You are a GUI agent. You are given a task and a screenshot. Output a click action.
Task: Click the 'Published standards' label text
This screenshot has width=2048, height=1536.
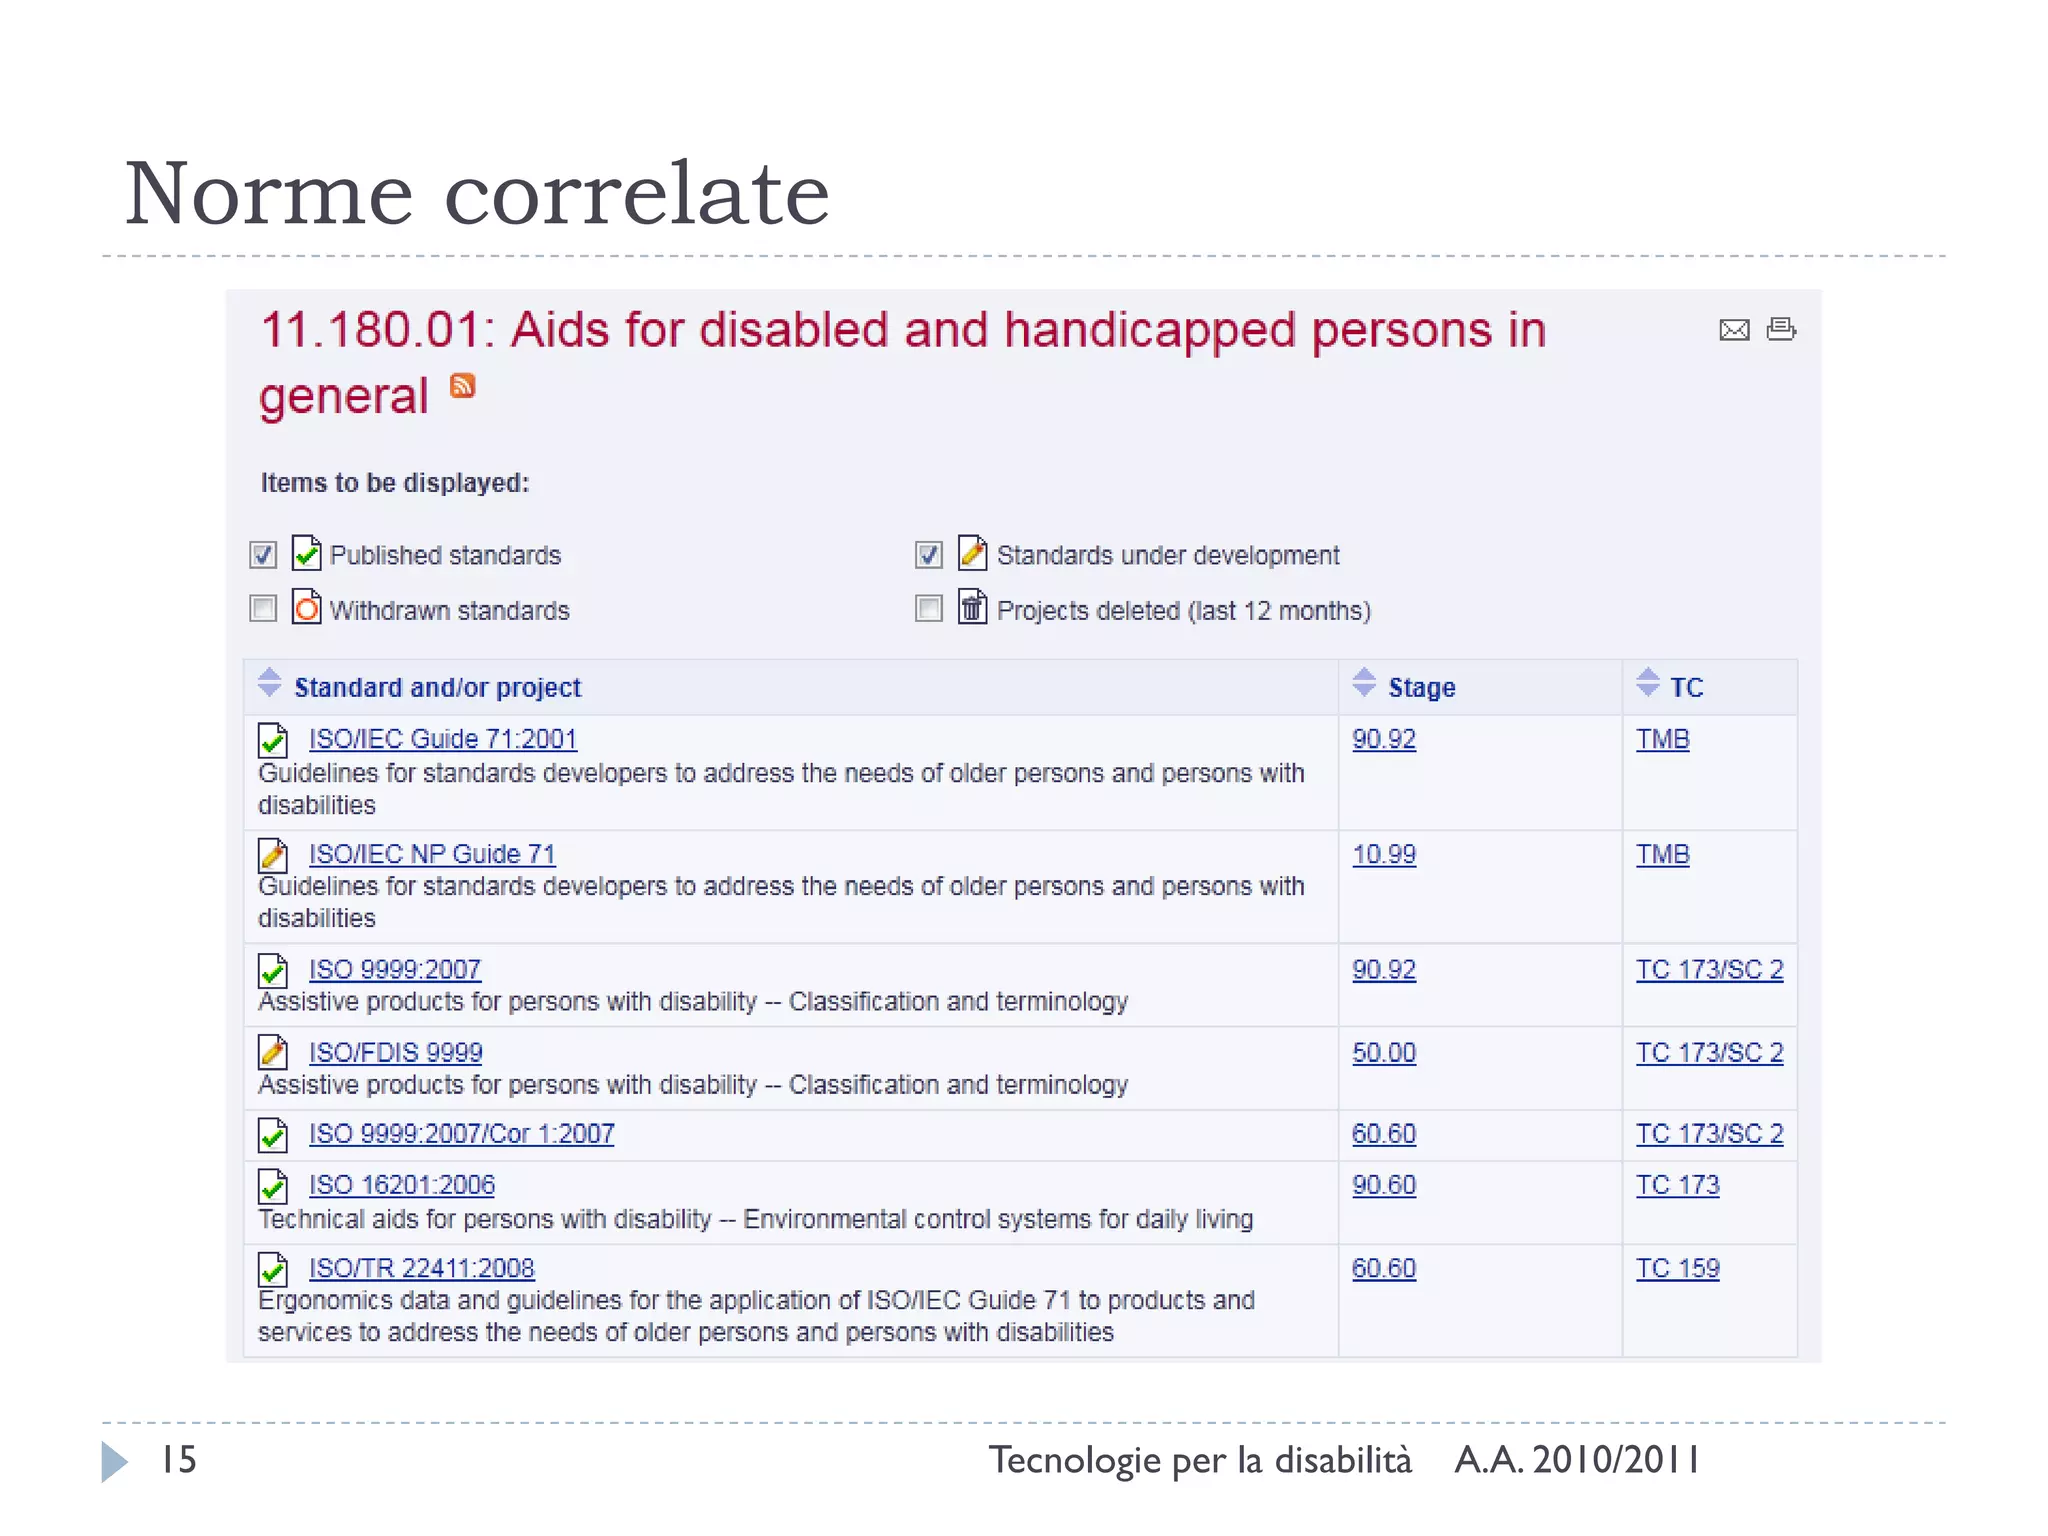(x=446, y=555)
